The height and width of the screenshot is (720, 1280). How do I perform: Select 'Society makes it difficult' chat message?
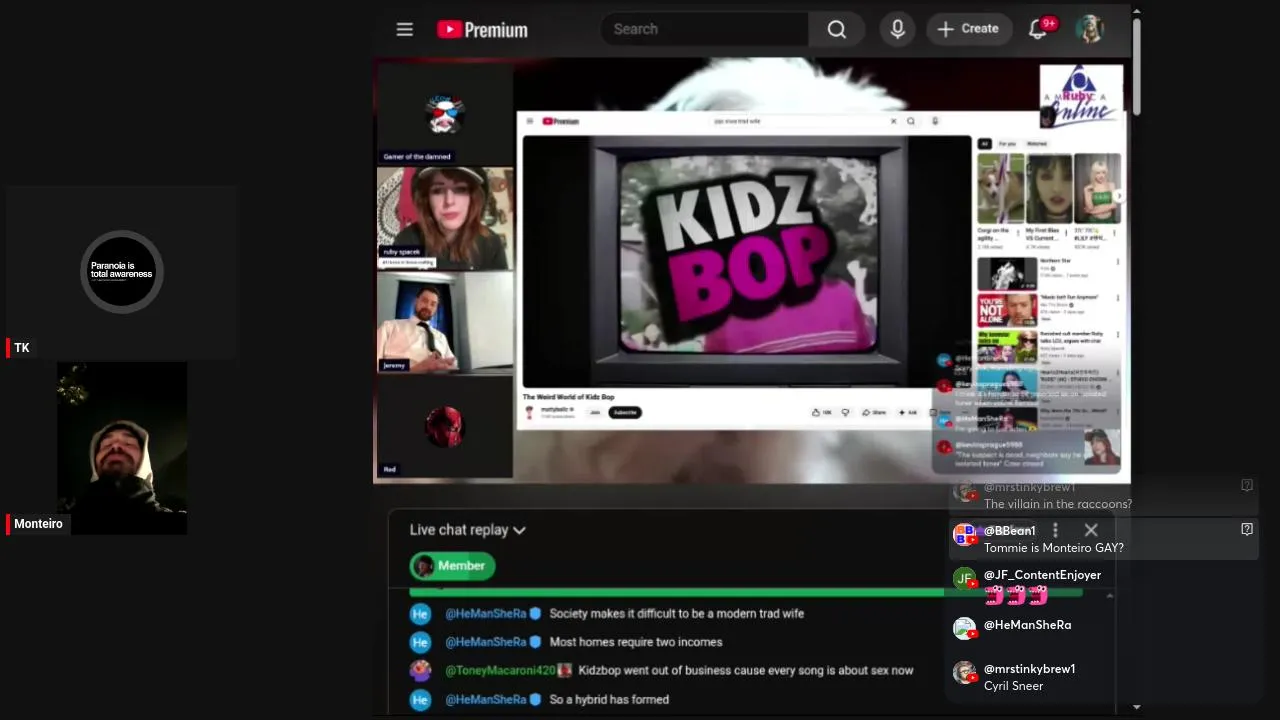pyautogui.click(x=677, y=613)
